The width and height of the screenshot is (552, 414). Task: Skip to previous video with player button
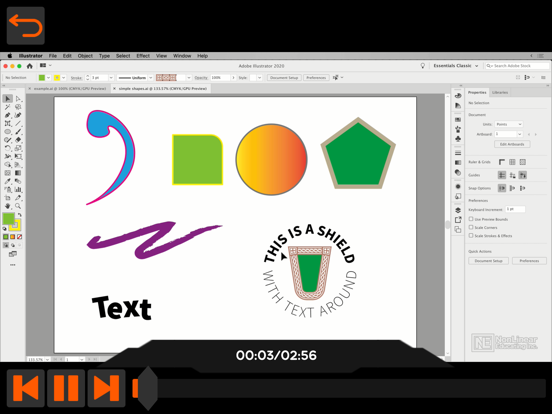pyautogui.click(x=26, y=388)
